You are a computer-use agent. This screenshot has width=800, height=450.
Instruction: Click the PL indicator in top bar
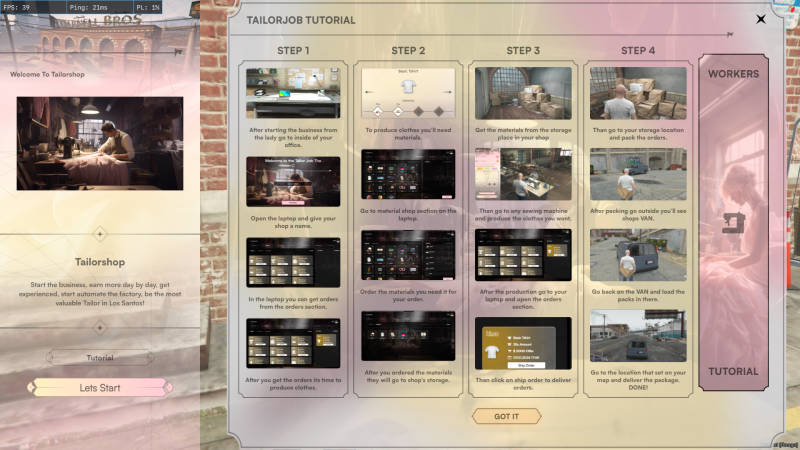coord(148,7)
